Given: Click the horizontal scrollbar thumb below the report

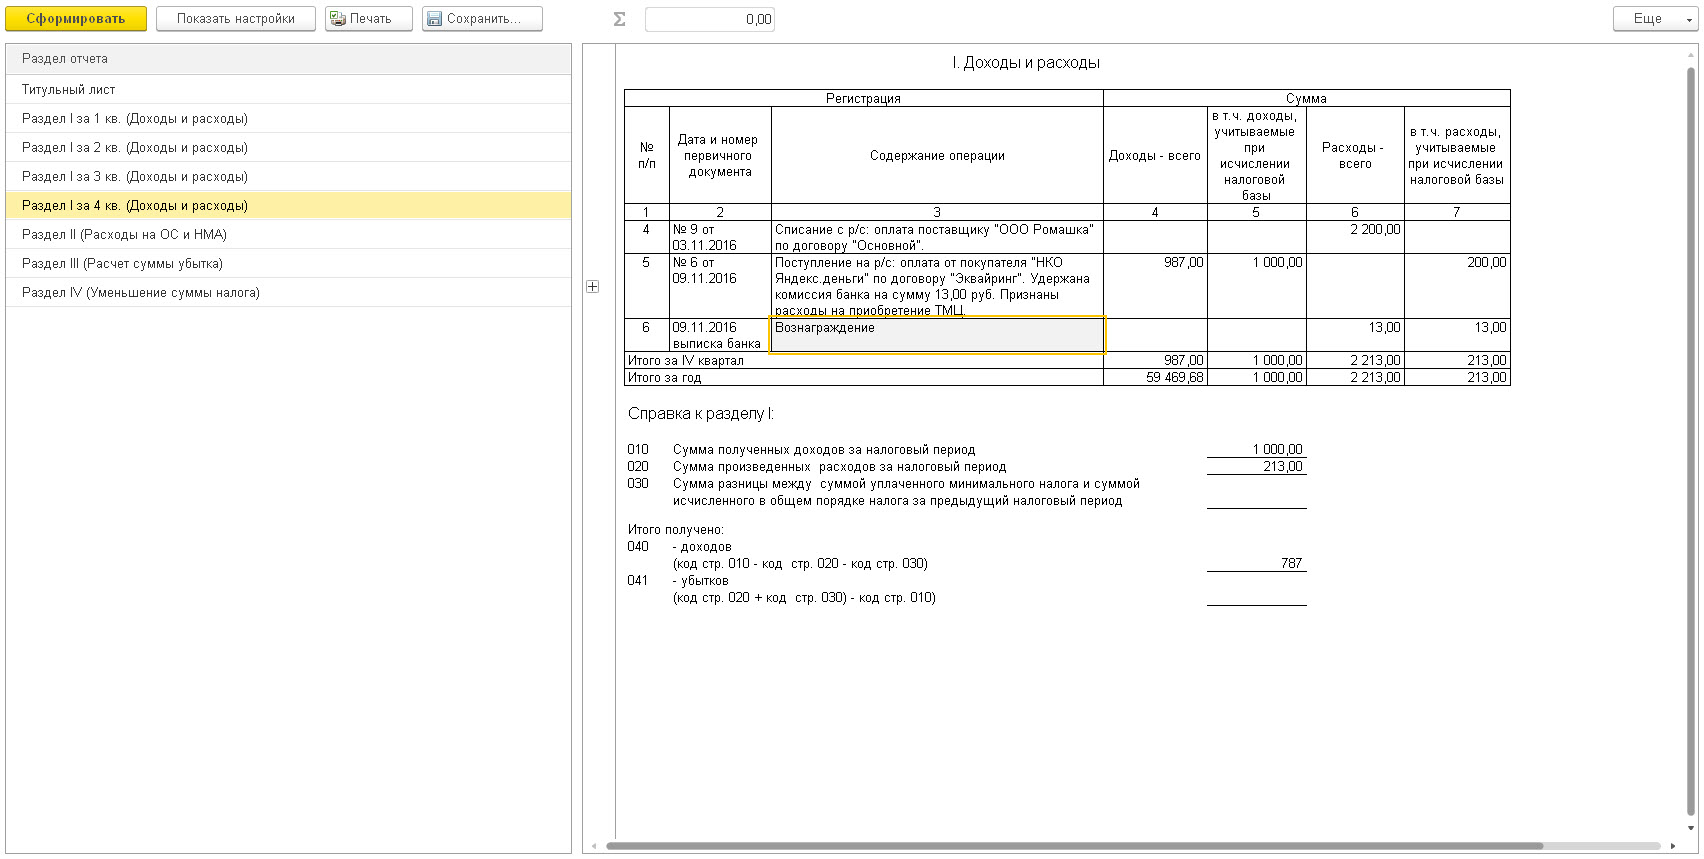Looking at the screenshot, I should point(1074,846).
